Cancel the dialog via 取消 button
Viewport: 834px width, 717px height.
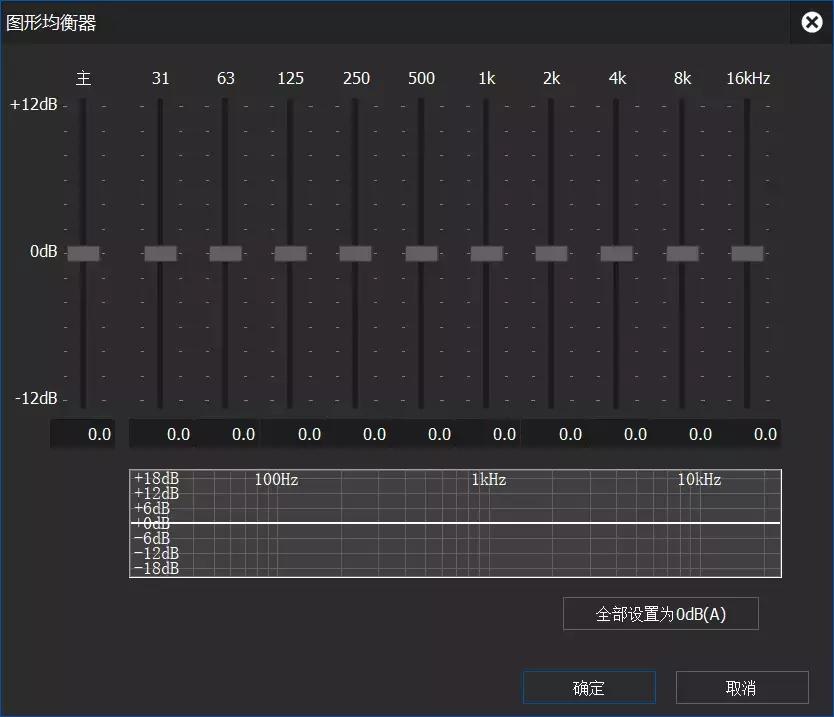coord(743,687)
